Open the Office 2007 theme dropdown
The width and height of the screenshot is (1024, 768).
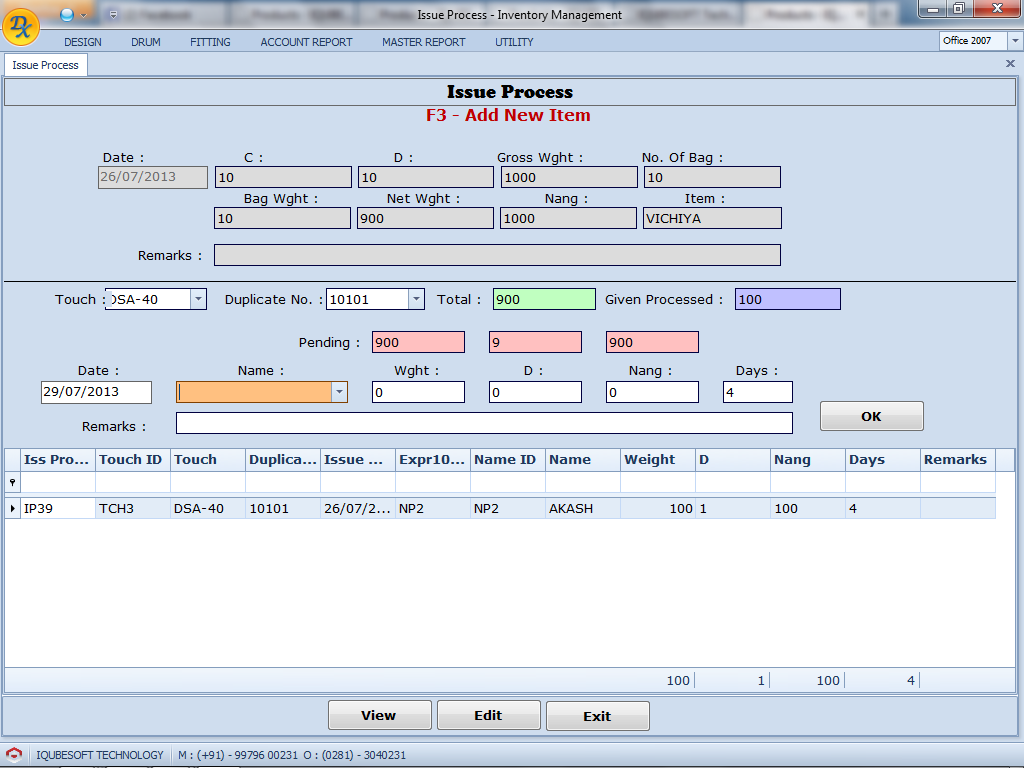click(x=1014, y=41)
